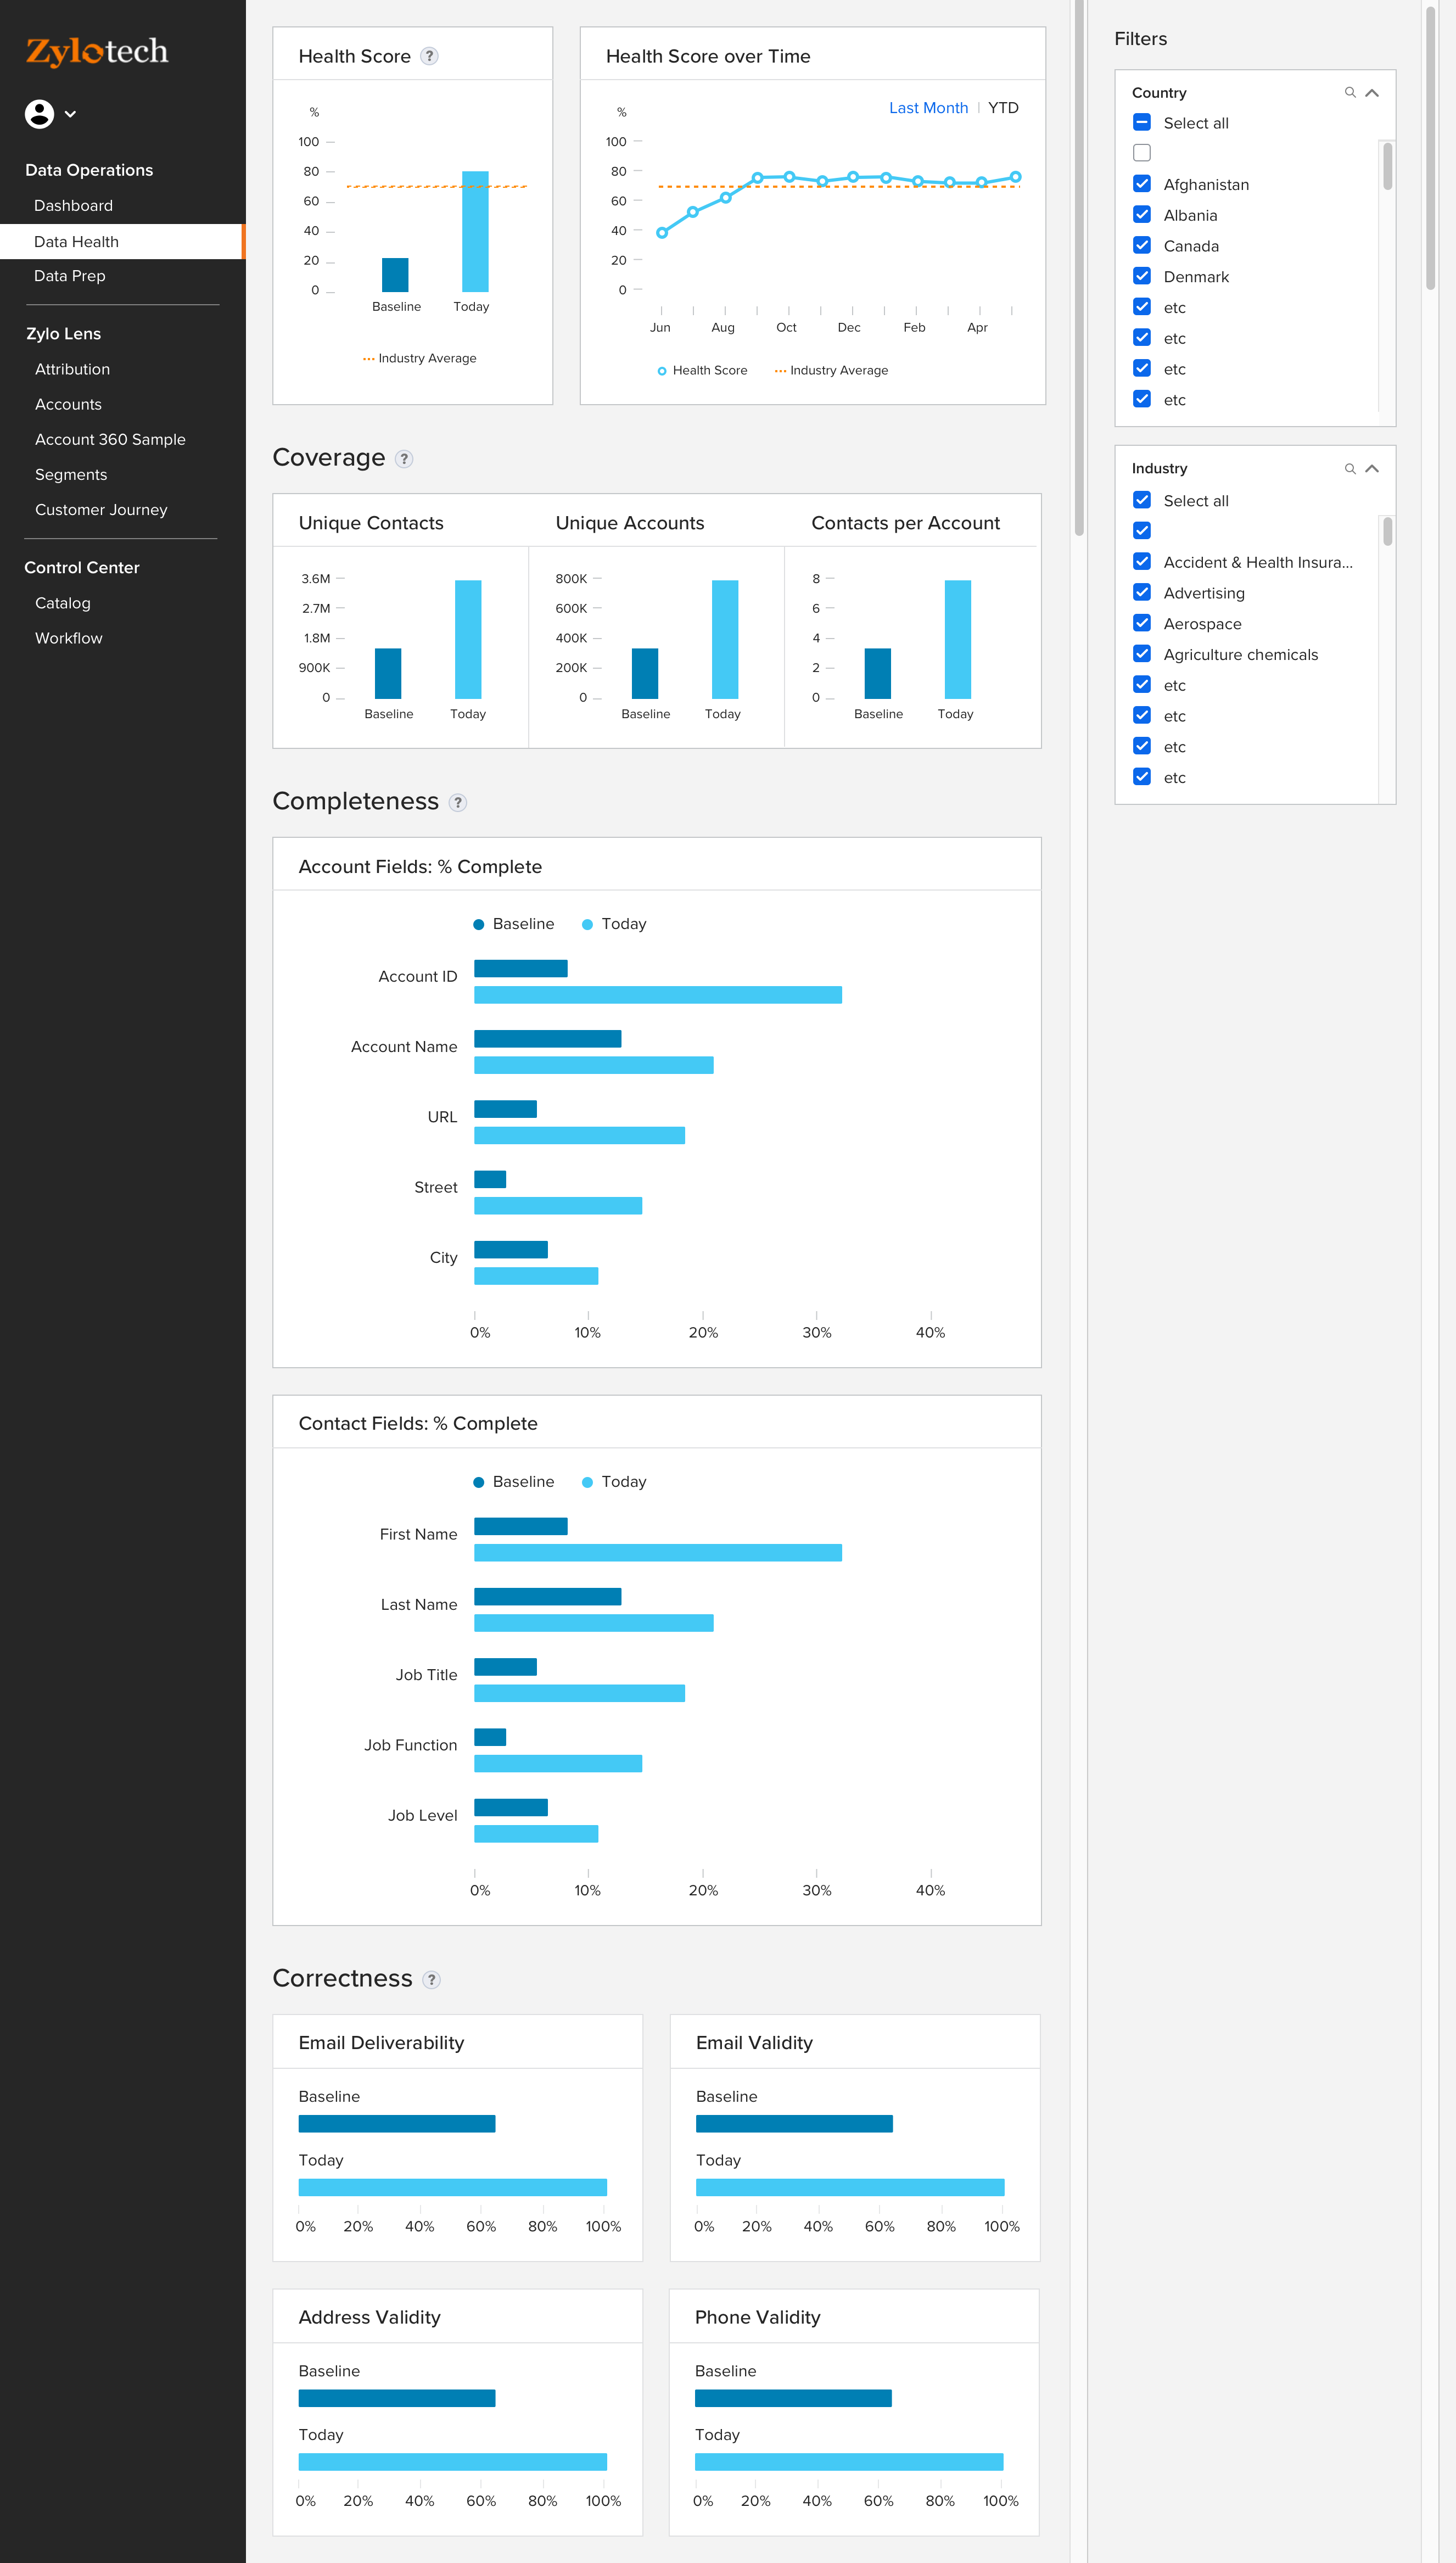Go to Attribution under Zylo Lens

(72, 369)
